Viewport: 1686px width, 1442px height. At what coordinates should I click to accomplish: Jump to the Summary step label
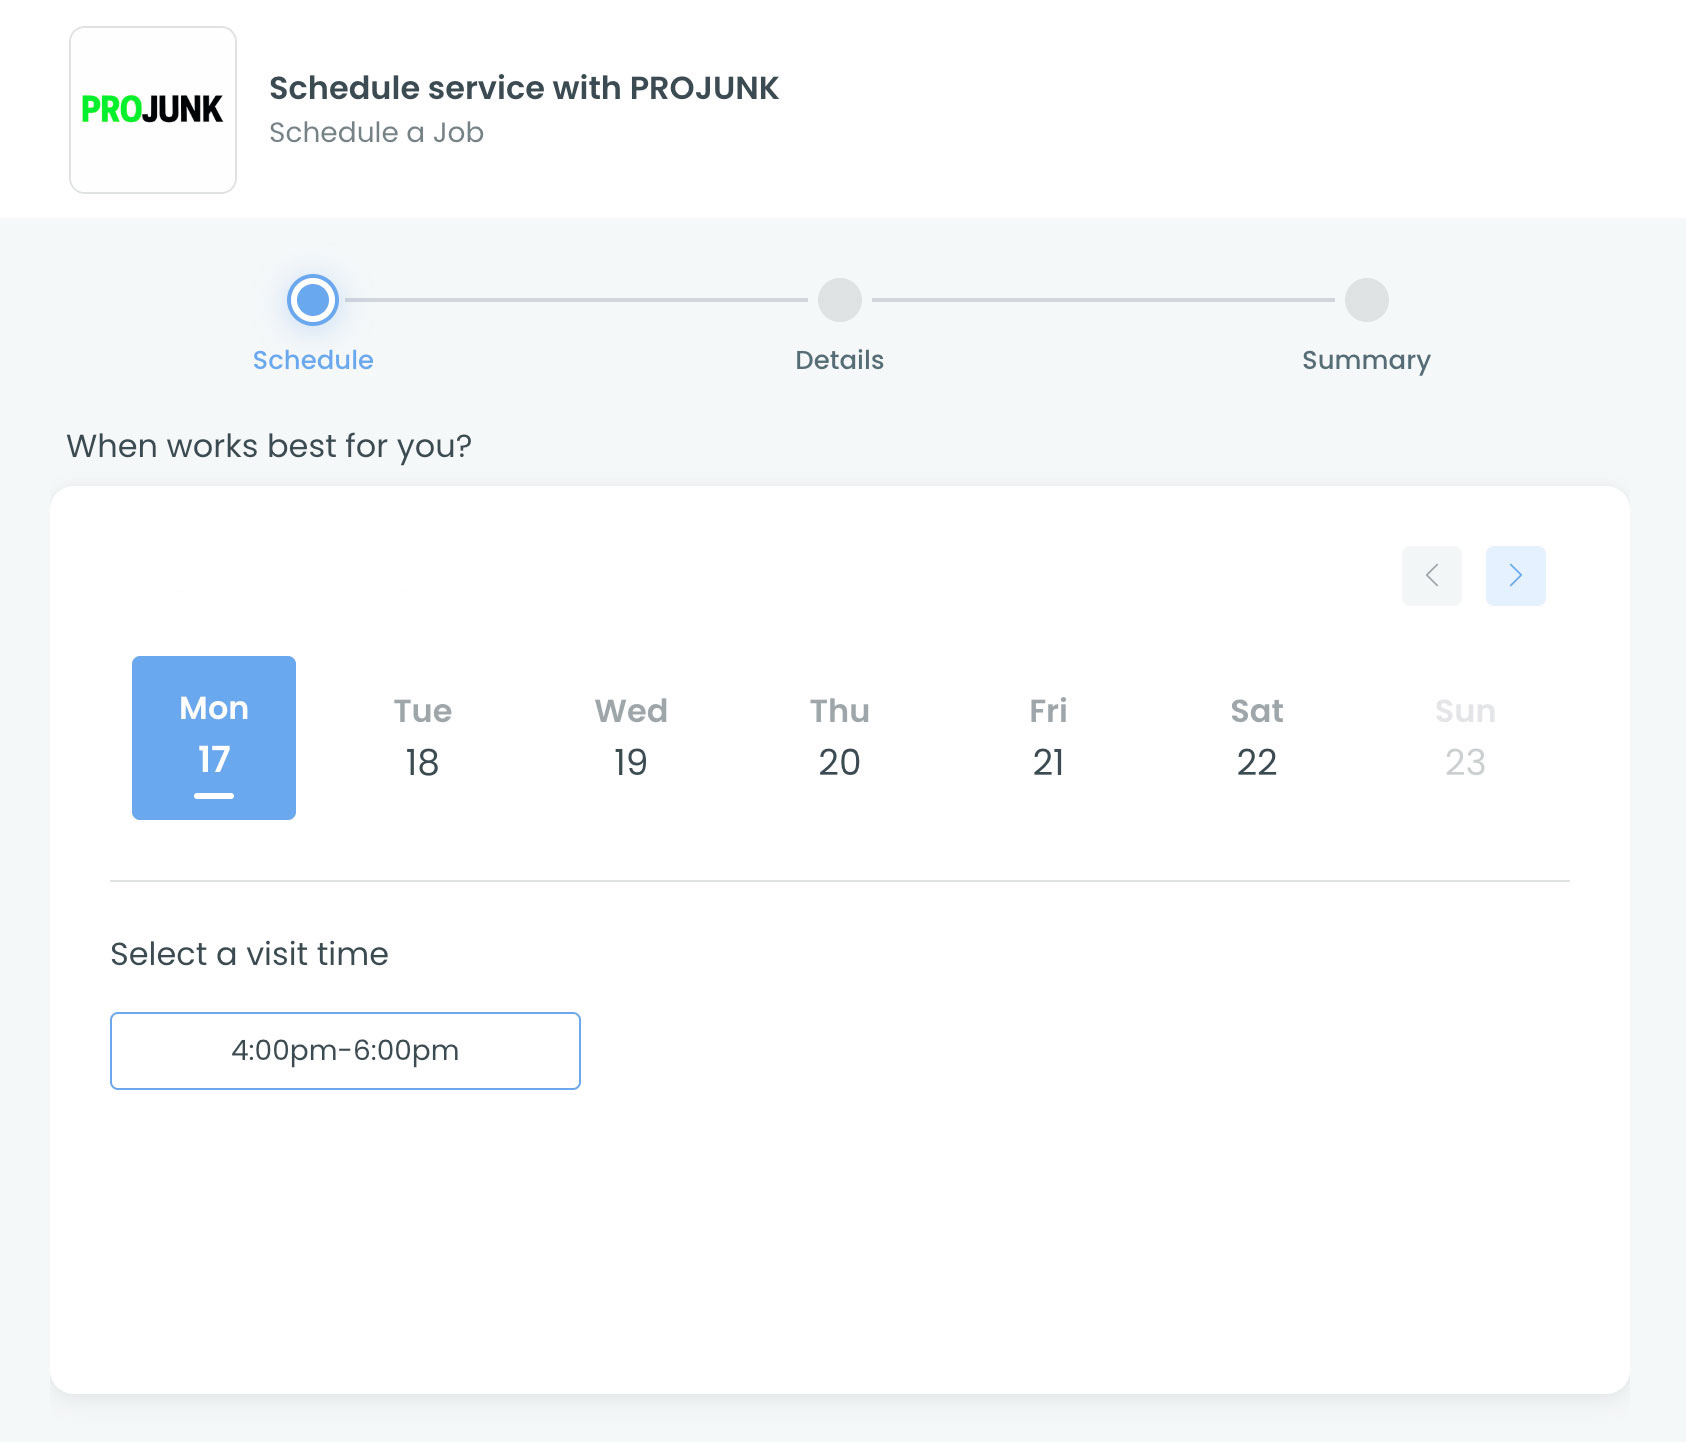[1366, 360]
